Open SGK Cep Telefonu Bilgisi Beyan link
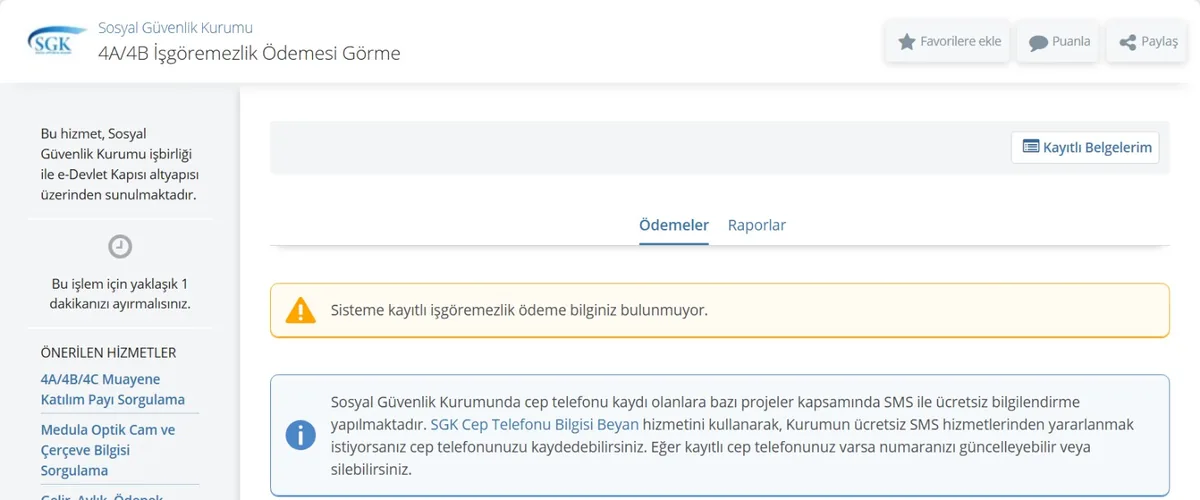 tap(535, 424)
